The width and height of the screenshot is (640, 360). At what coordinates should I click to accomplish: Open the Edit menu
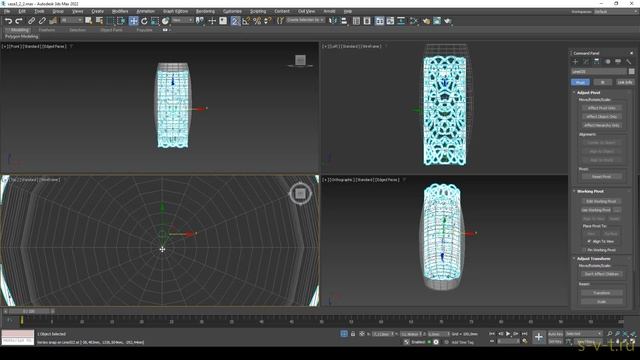point(22,11)
